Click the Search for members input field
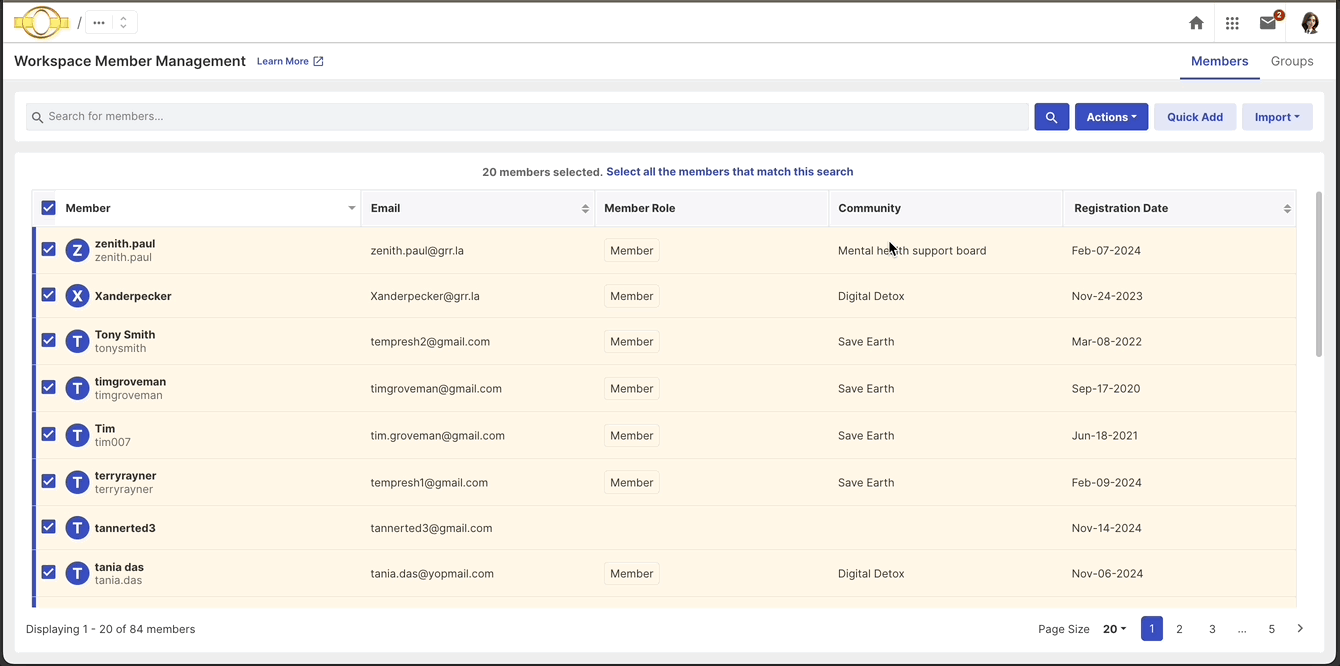The image size is (1340, 666). [x=530, y=117]
